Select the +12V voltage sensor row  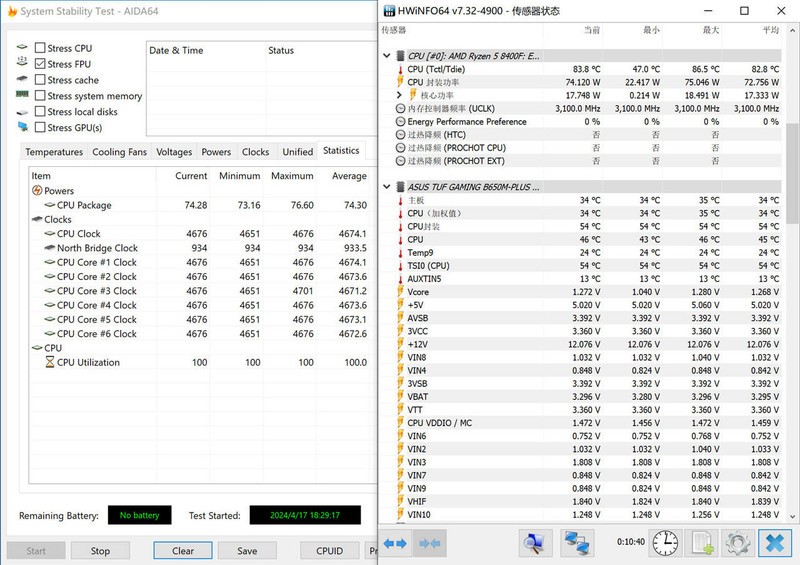pos(588,344)
